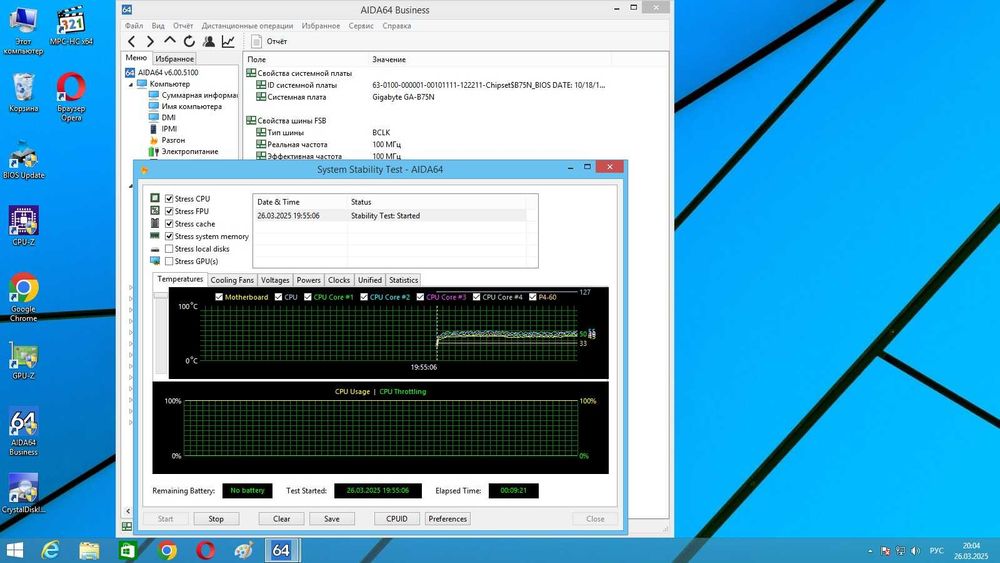This screenshot has width=1000, height=563.
Task: Go back with AIDA64 toolbar left arrow
Action: coord(131,41)
